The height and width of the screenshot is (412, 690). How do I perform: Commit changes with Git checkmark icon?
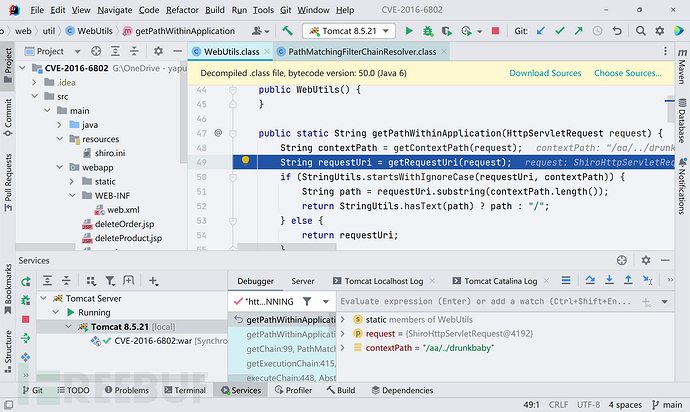click(x=560, y=31)
